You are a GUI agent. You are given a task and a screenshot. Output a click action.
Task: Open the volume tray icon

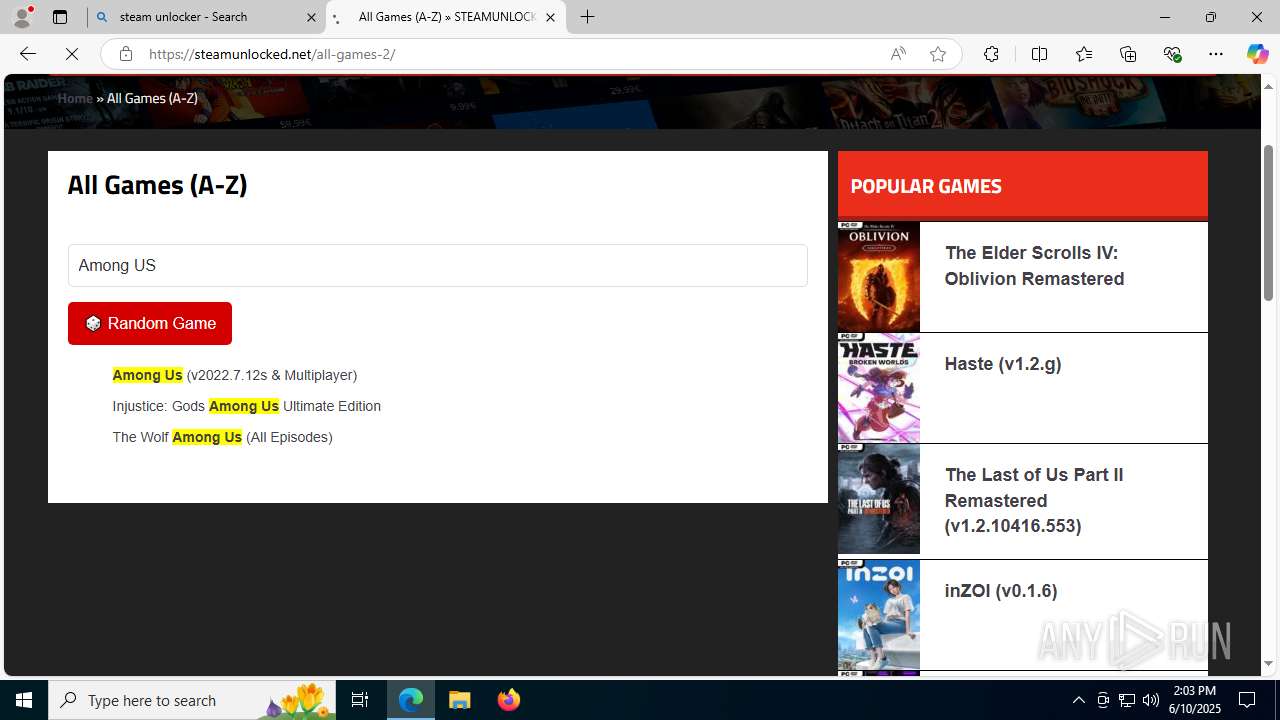point(1151,700)
